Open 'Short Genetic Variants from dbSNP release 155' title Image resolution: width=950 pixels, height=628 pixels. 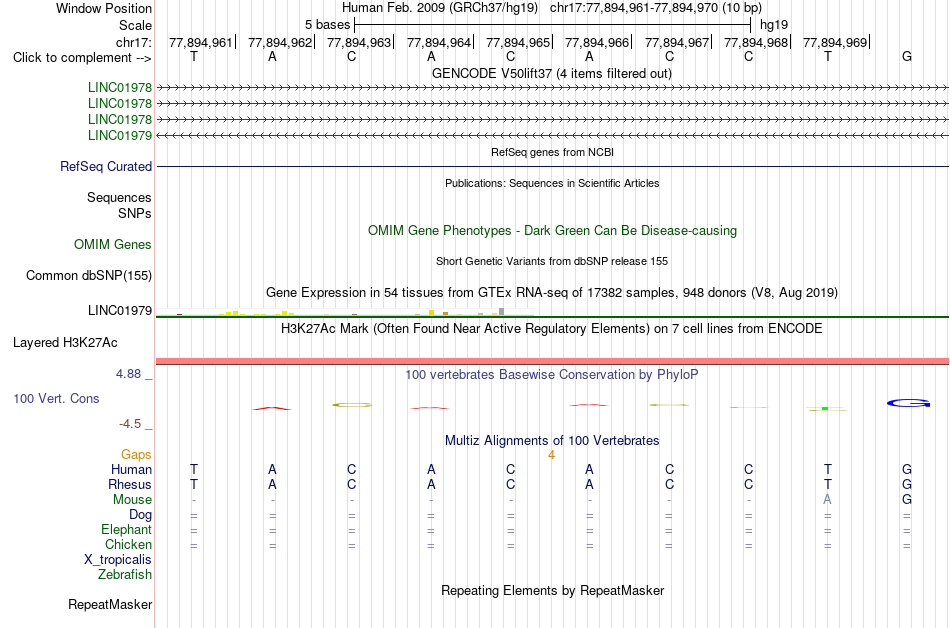coord(552,261)
